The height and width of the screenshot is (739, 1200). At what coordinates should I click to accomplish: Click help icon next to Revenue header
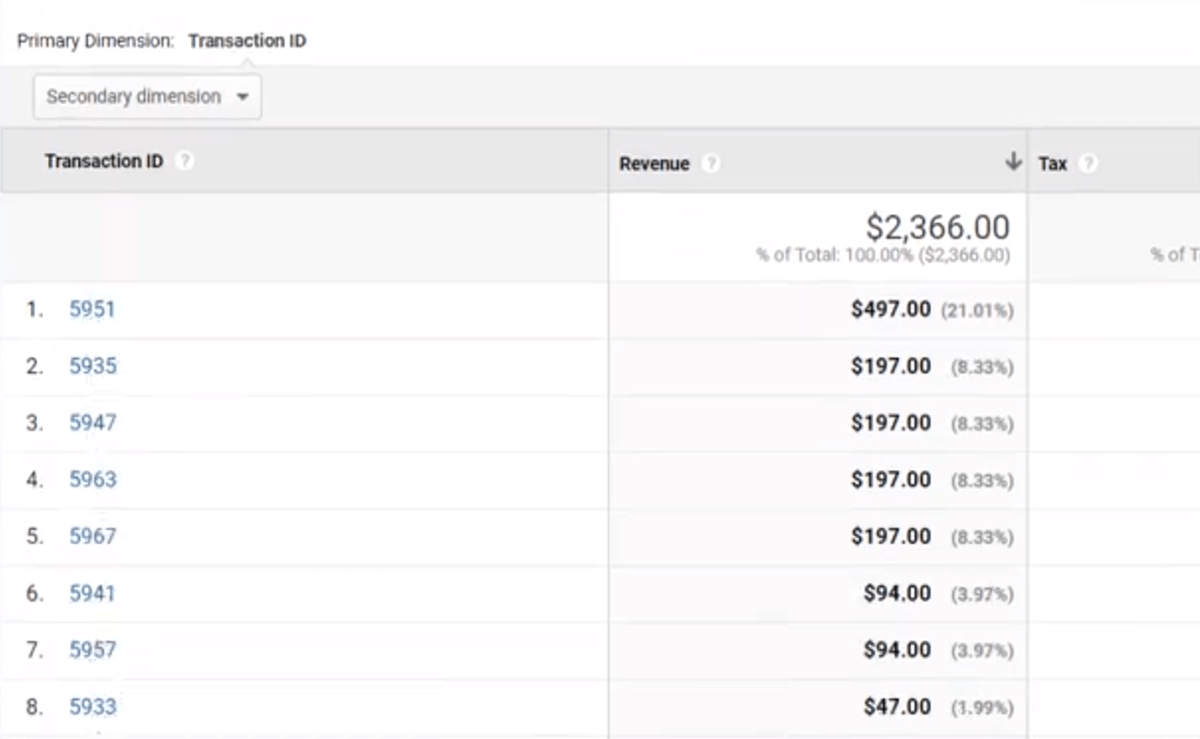tap(710, 163)
